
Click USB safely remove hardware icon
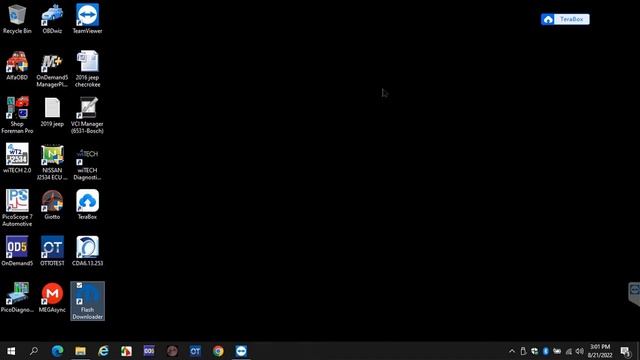point(523,351)
